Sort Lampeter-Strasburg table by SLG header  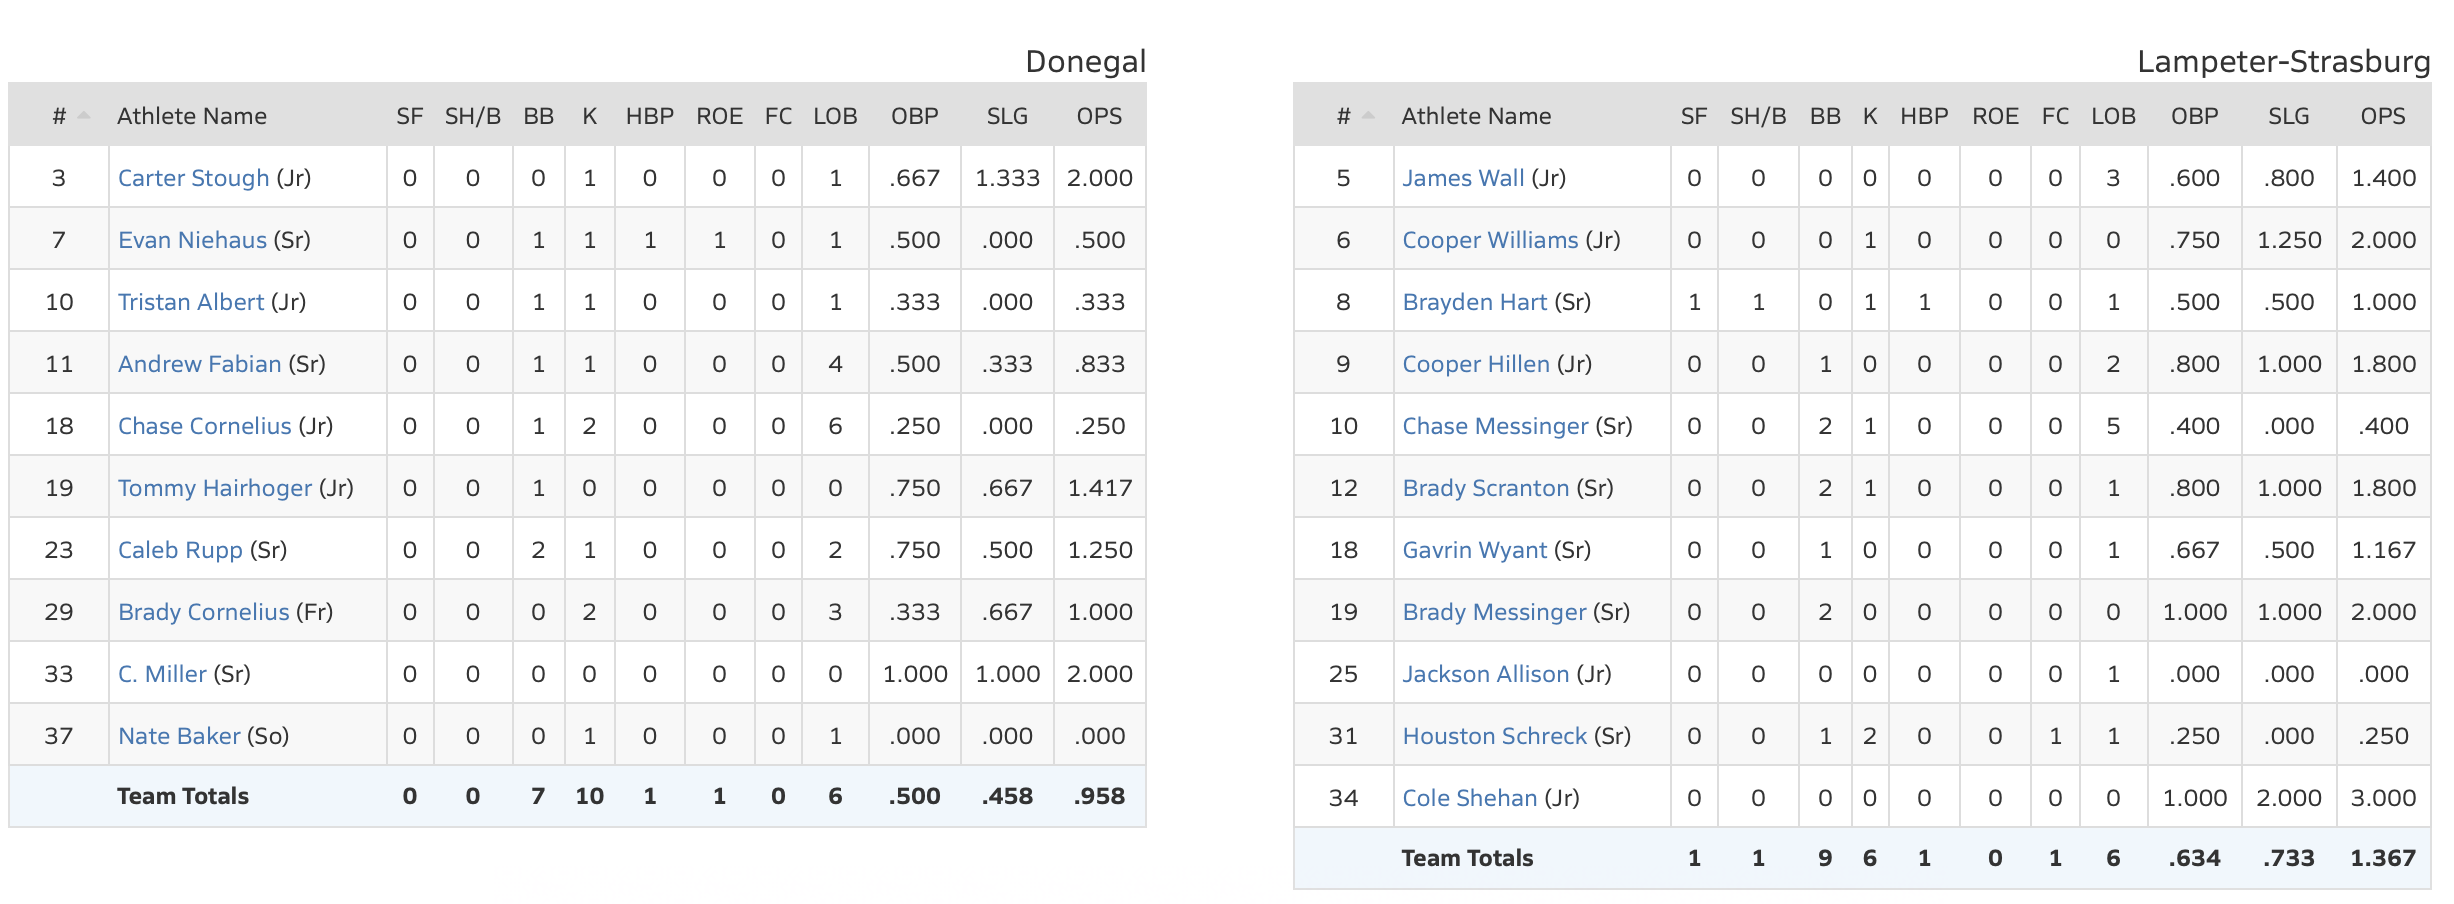tap(2288, 116)
